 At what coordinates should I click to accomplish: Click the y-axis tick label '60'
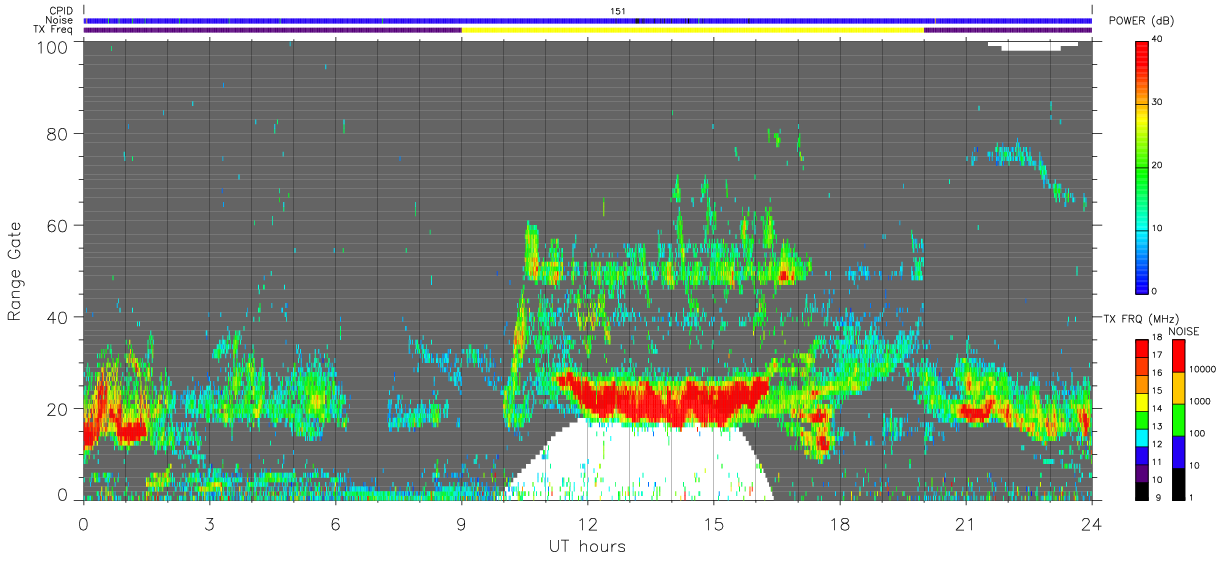coord(59,225)
